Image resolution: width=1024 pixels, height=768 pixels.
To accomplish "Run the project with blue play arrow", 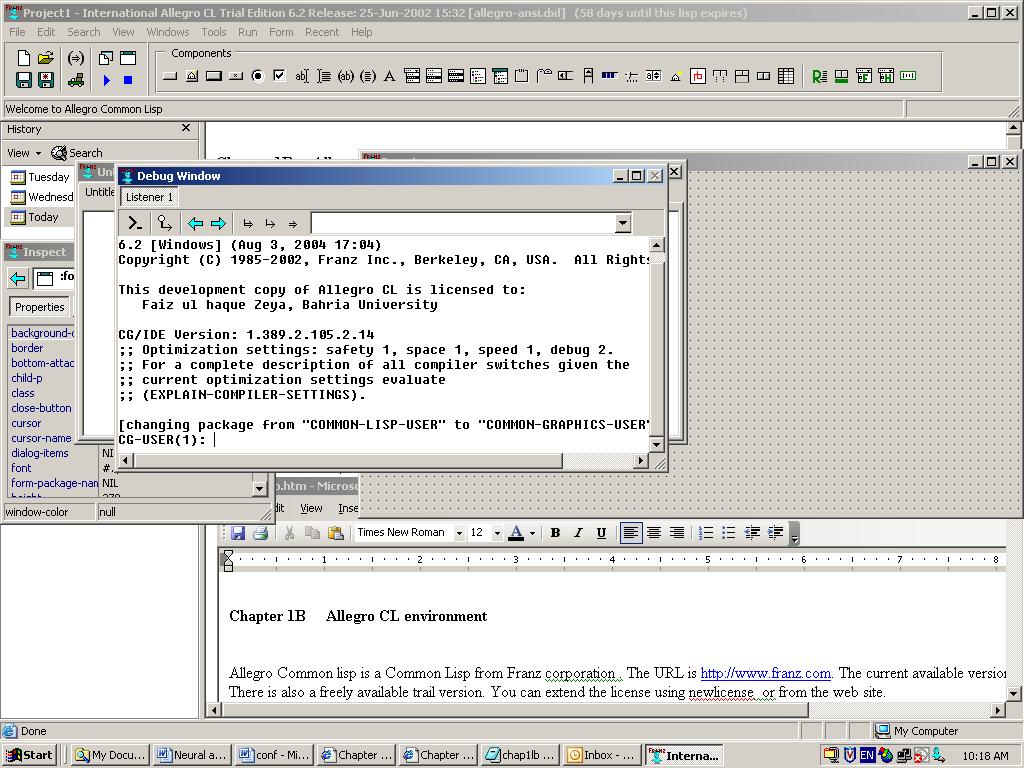I will 106,80.
